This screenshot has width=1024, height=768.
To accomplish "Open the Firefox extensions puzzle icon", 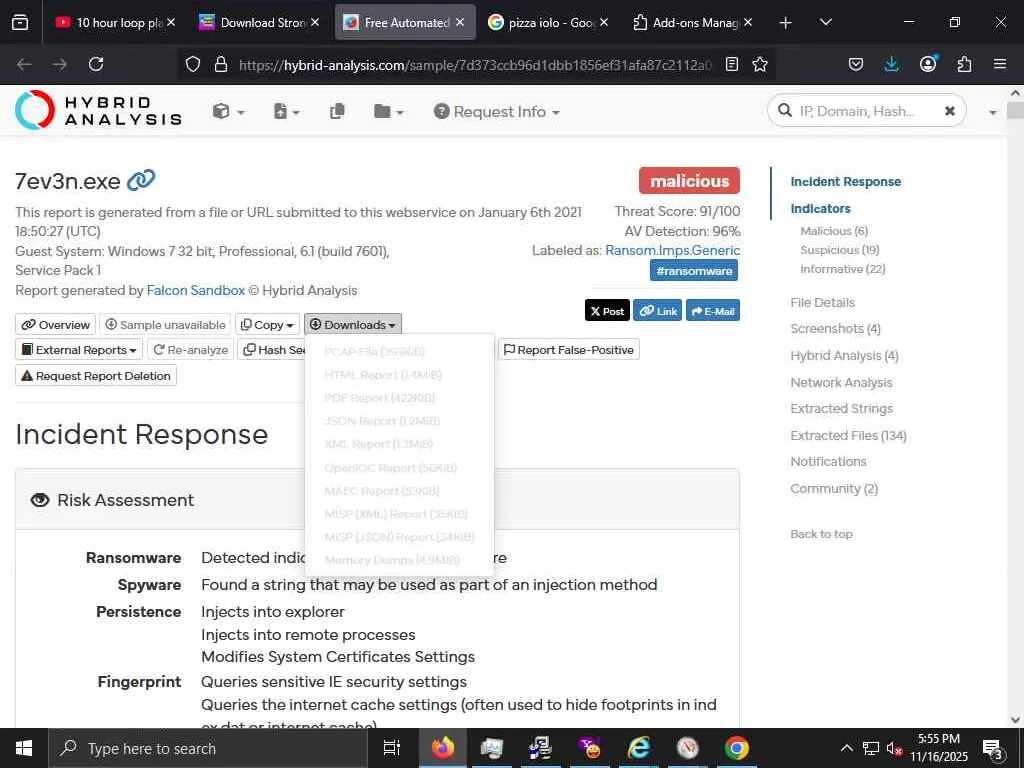I will coord(964,64).
